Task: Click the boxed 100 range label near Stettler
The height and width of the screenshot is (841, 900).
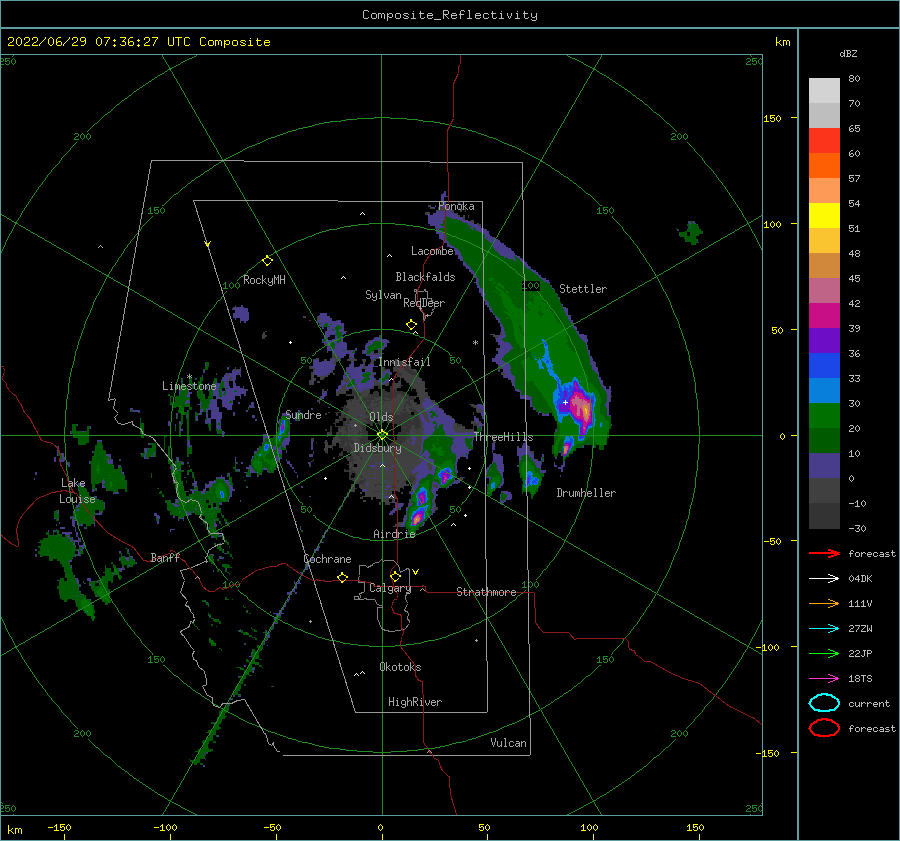Action: [x=531, y=285]
